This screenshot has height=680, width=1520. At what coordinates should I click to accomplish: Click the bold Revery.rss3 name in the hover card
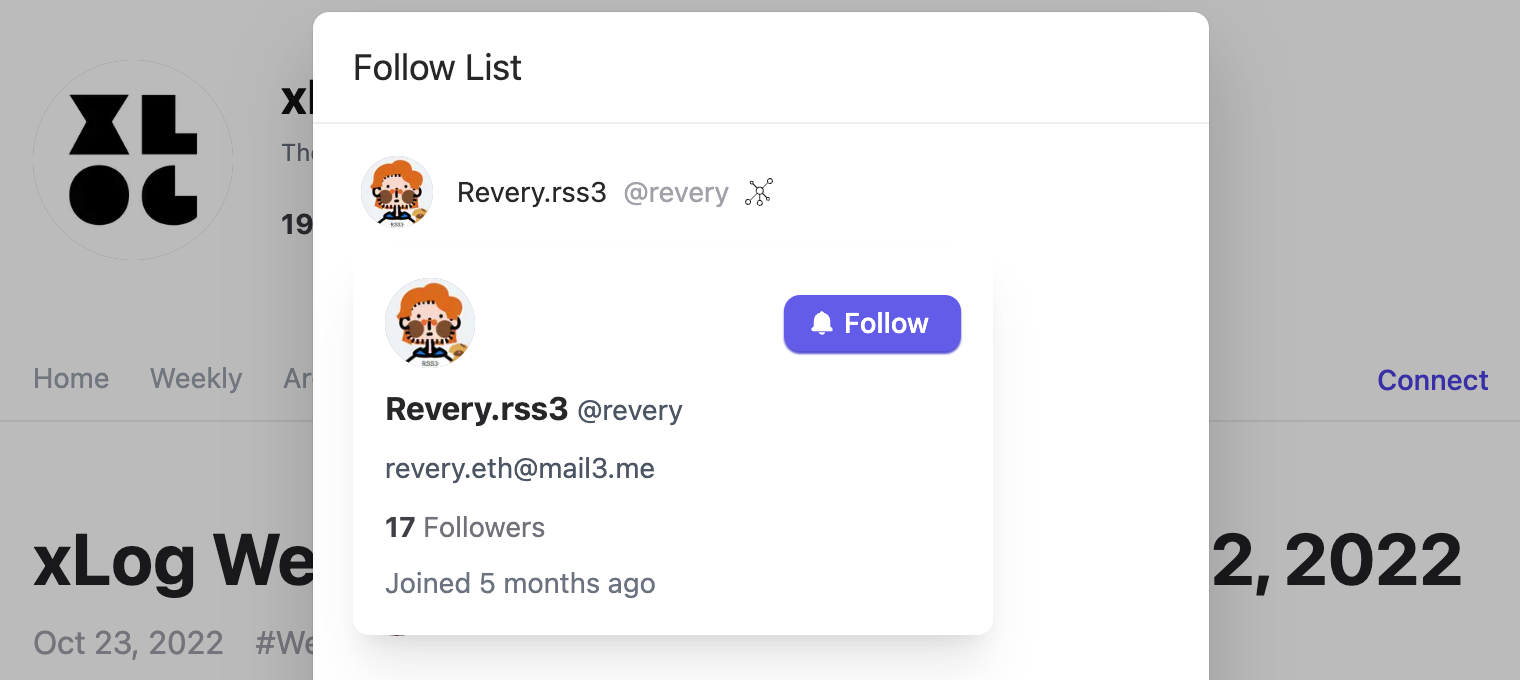point(476,409)
